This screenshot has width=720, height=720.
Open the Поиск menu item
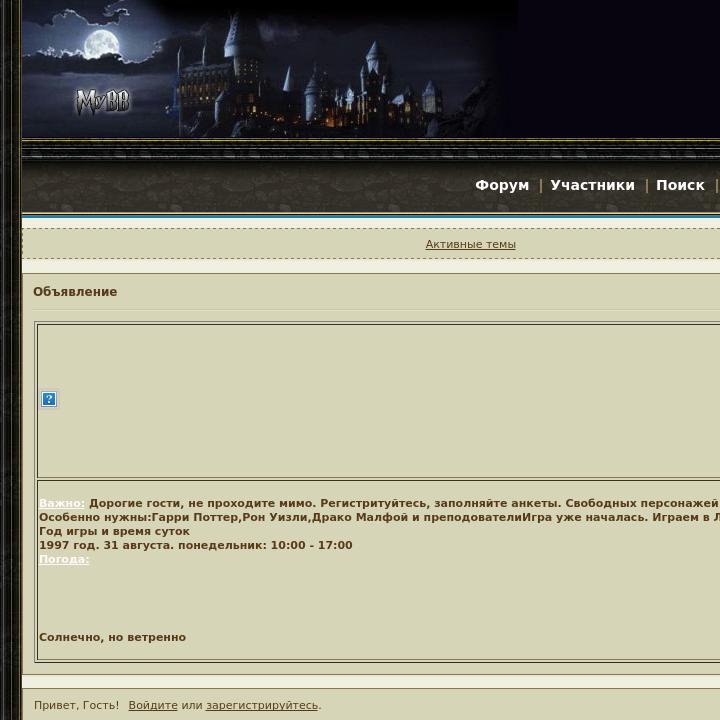tap(680, 185)
